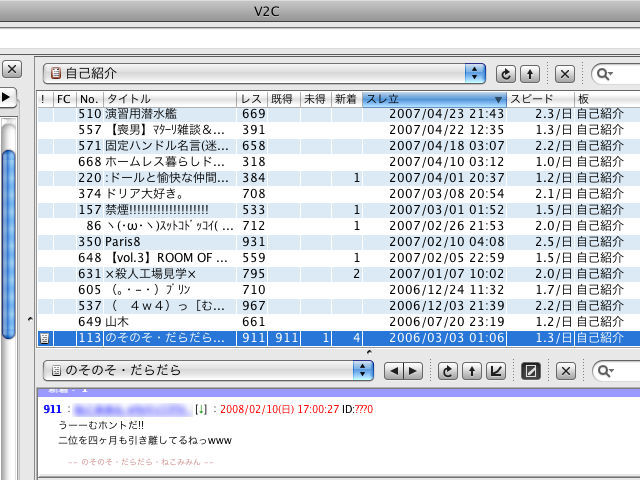Open the のそのそ・だらだら thread dropdown
640x480 pixels.
[362, 371]
